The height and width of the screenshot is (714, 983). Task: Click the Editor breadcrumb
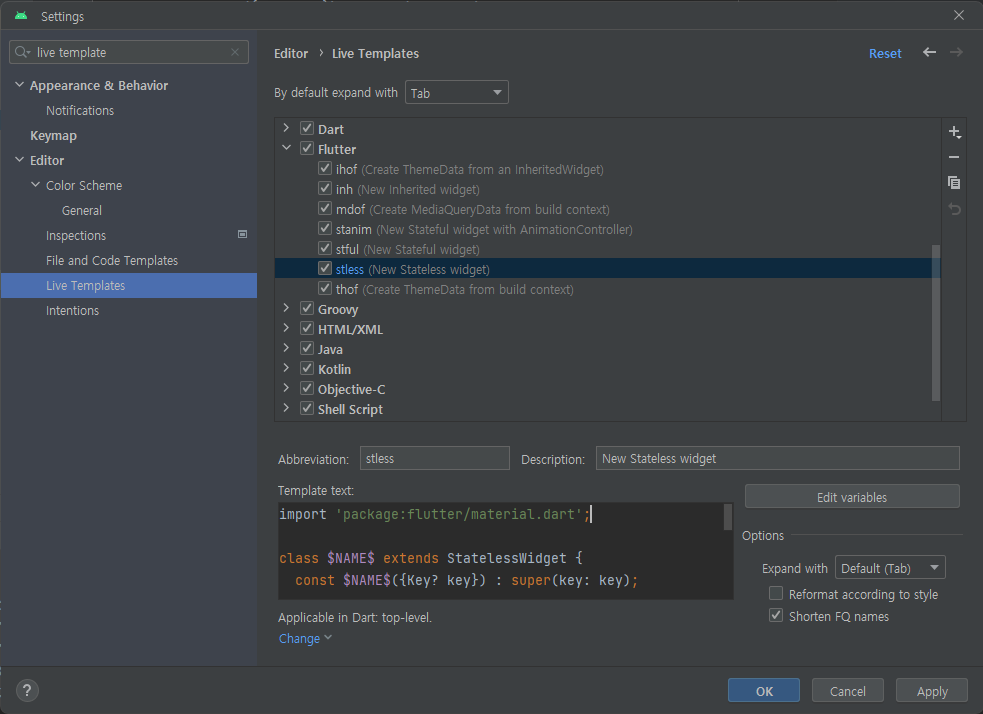291,53
